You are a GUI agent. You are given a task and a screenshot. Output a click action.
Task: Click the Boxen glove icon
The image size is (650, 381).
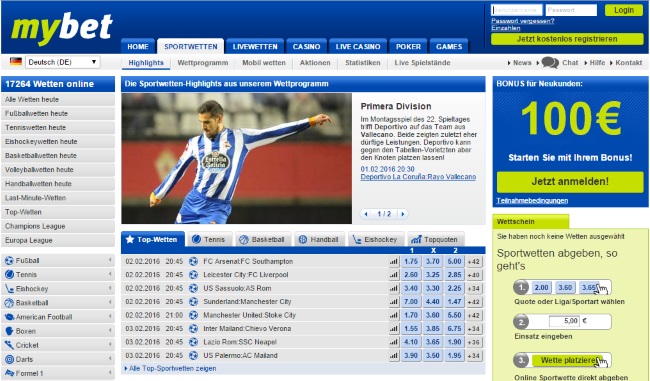coord(9,331)
